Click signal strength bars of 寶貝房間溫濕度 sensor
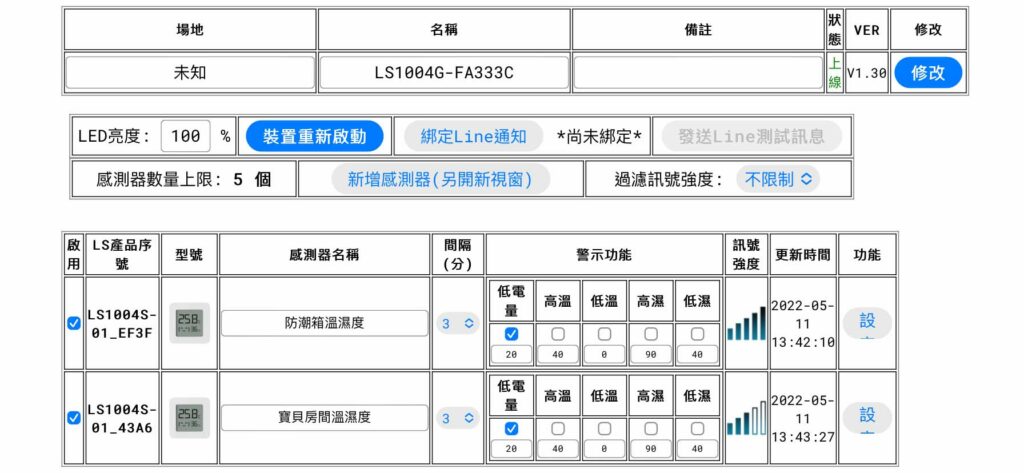Image resolution: width=1024 pixels, height=473 pixels. tap(746, 417)
